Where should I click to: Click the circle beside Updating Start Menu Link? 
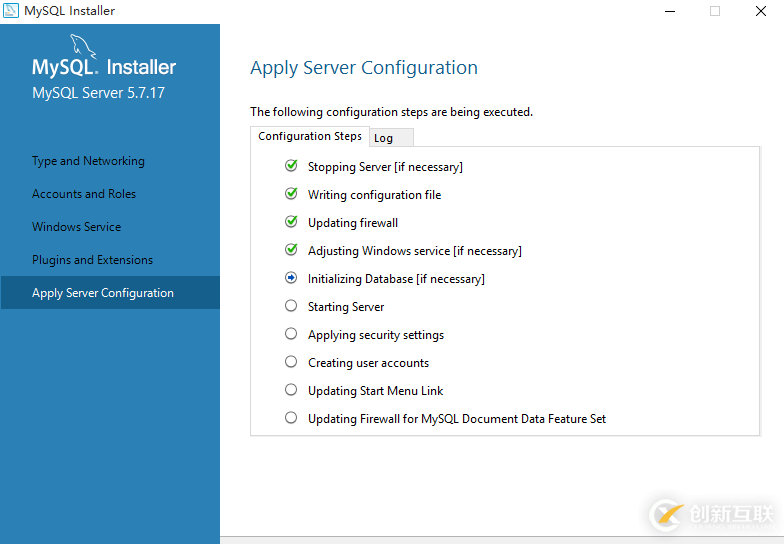(x=291, y=390)
